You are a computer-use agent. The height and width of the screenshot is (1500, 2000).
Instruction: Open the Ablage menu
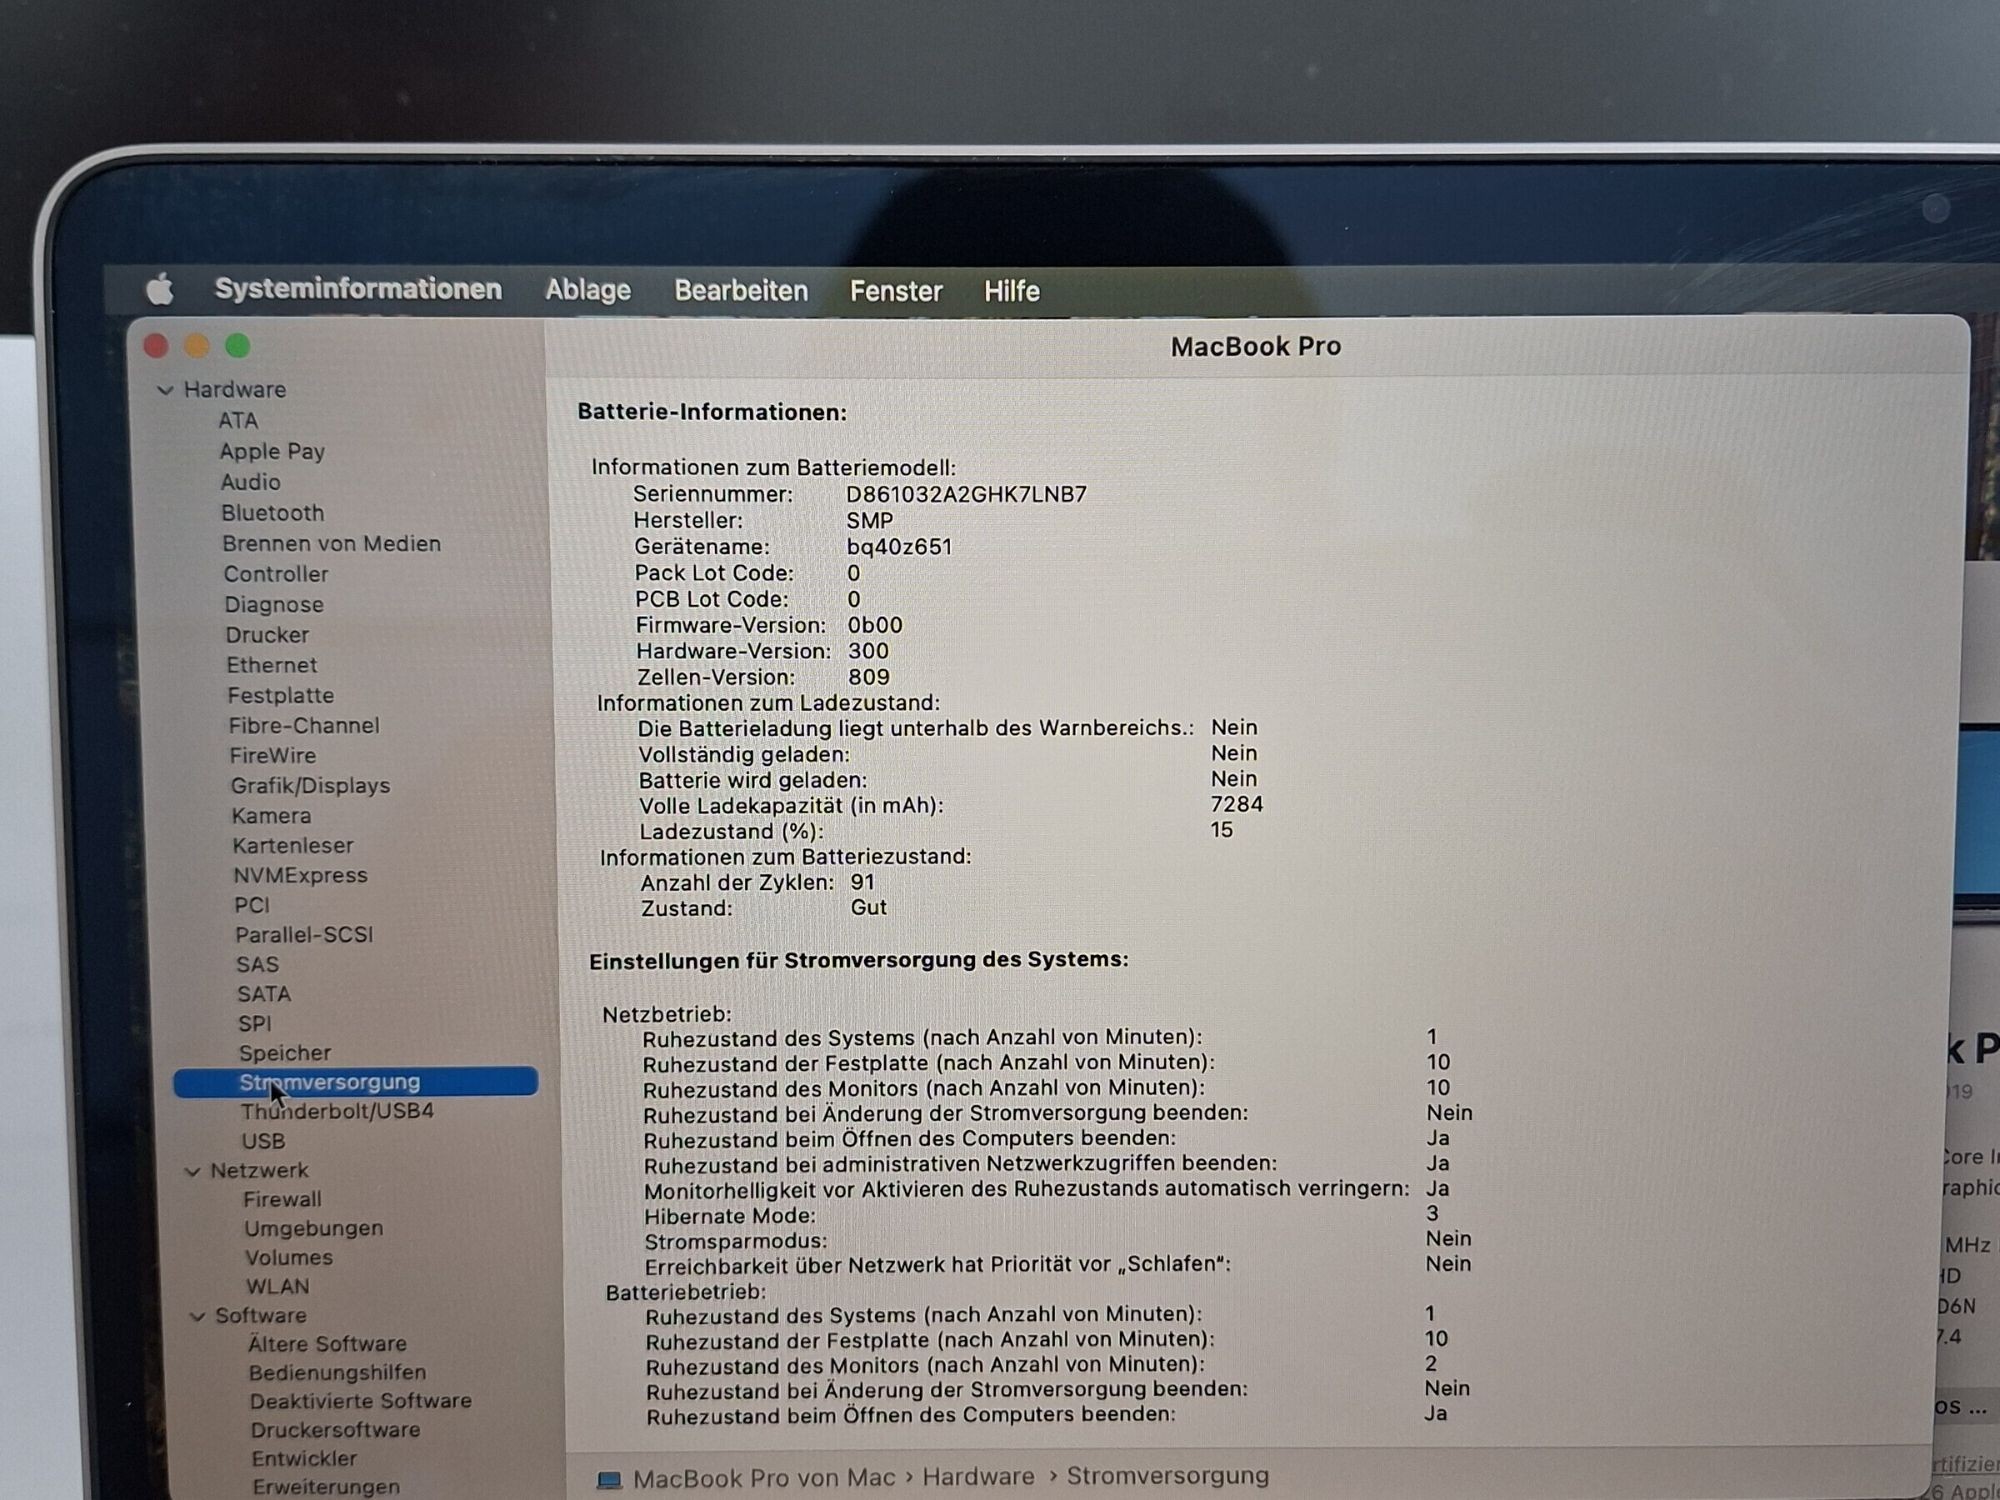pyautogui.click(x=588, y=290)
